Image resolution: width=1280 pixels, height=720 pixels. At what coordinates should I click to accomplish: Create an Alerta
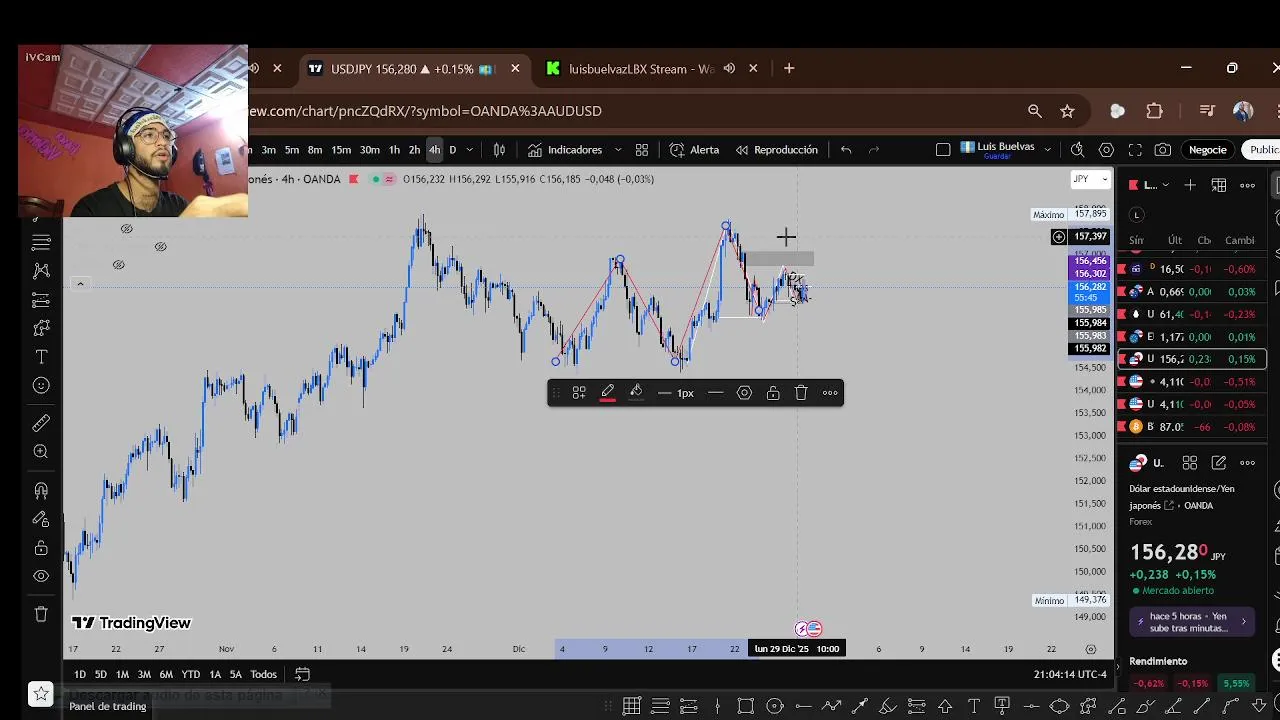point(694,150)
